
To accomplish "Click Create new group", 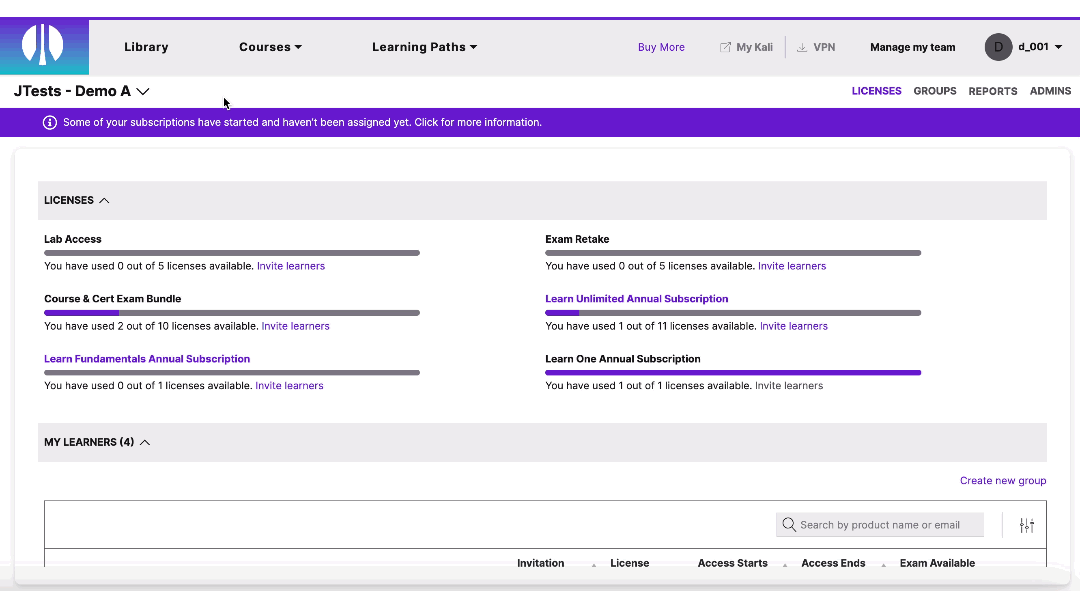I will click(1003, 480).
